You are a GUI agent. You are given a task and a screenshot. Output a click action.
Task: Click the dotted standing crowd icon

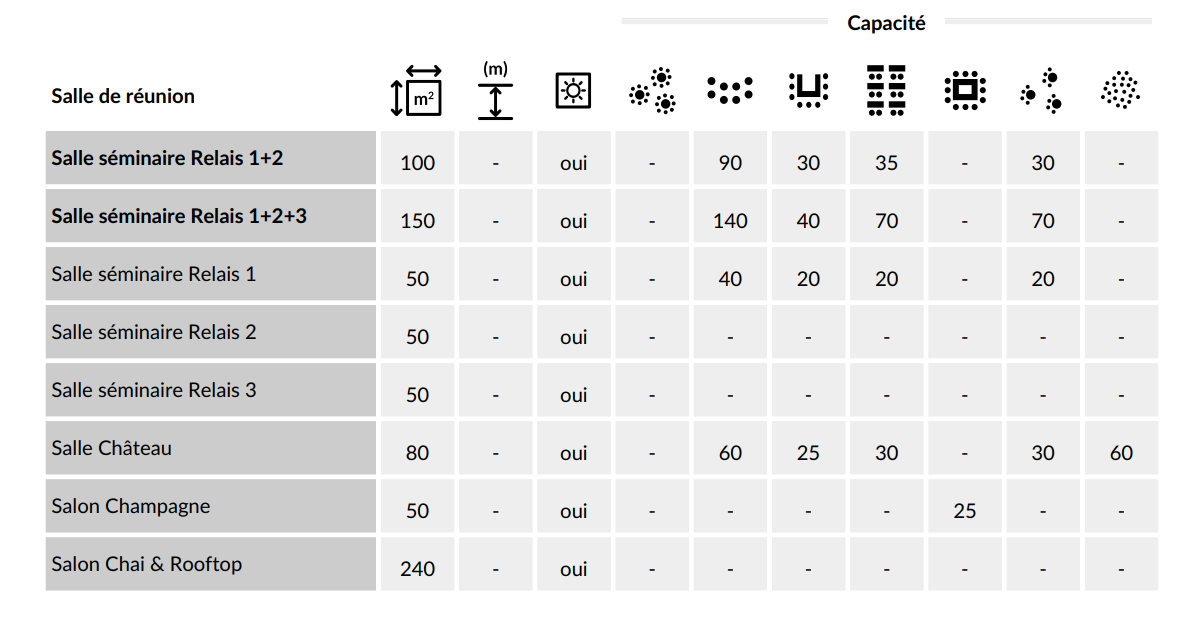pos(1121,90)
